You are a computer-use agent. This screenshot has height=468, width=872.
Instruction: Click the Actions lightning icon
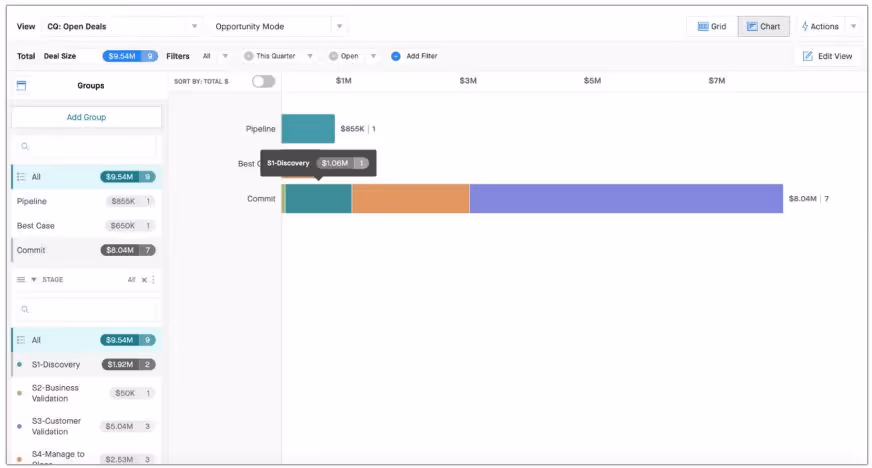(x=805, y=26)
